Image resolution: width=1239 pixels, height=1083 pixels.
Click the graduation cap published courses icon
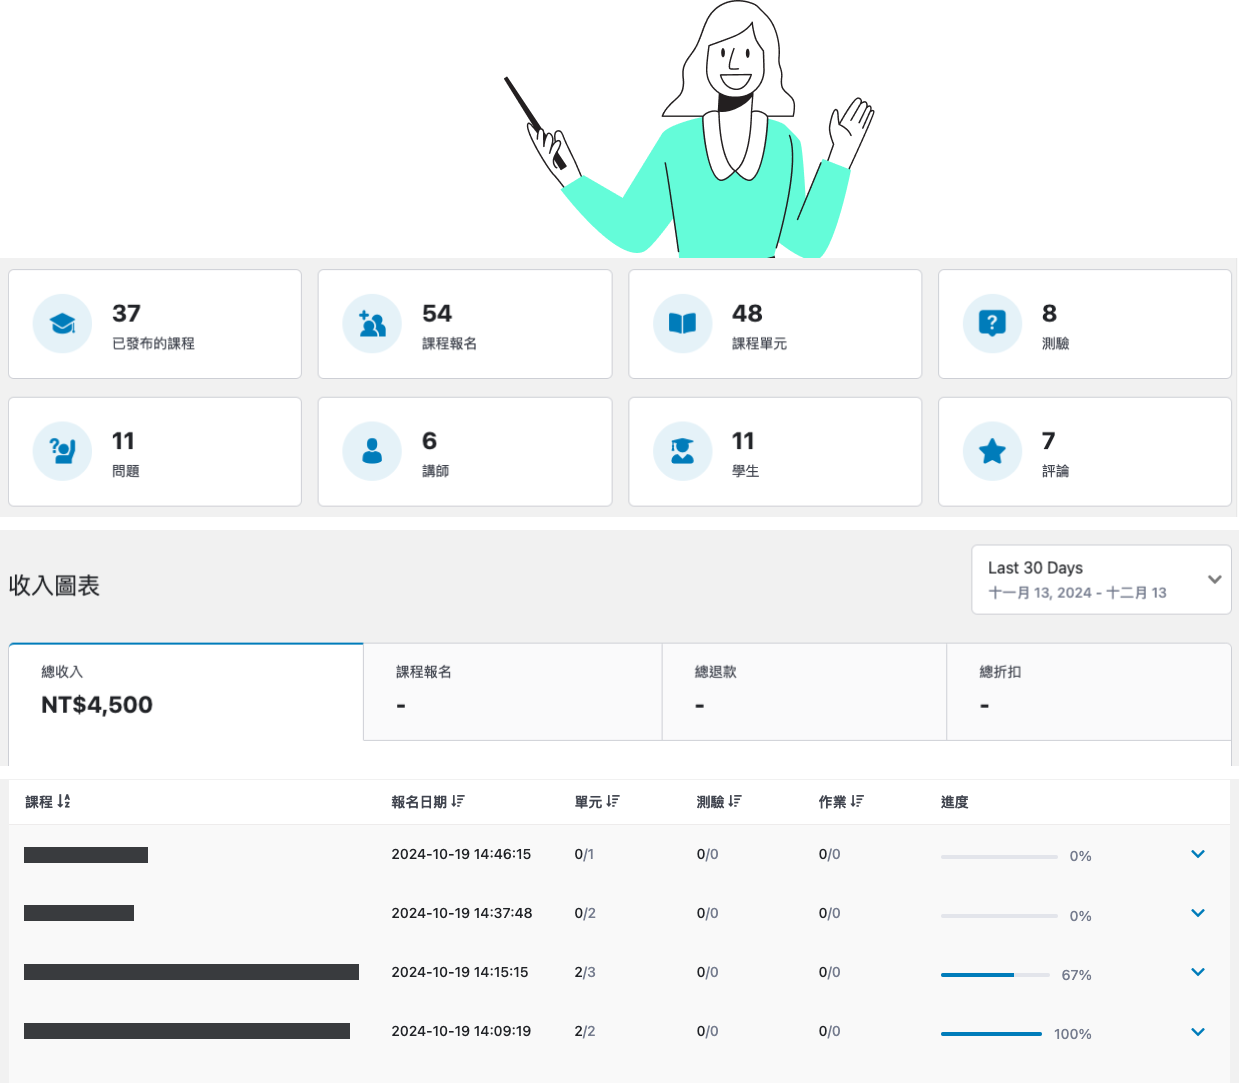62,324
